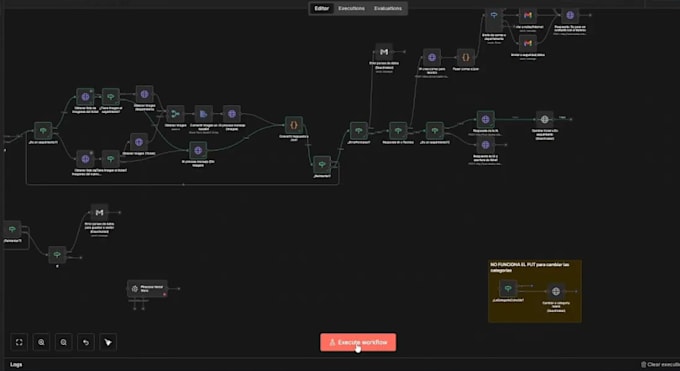Select the IF node inside the sticky note

(508, 288)
